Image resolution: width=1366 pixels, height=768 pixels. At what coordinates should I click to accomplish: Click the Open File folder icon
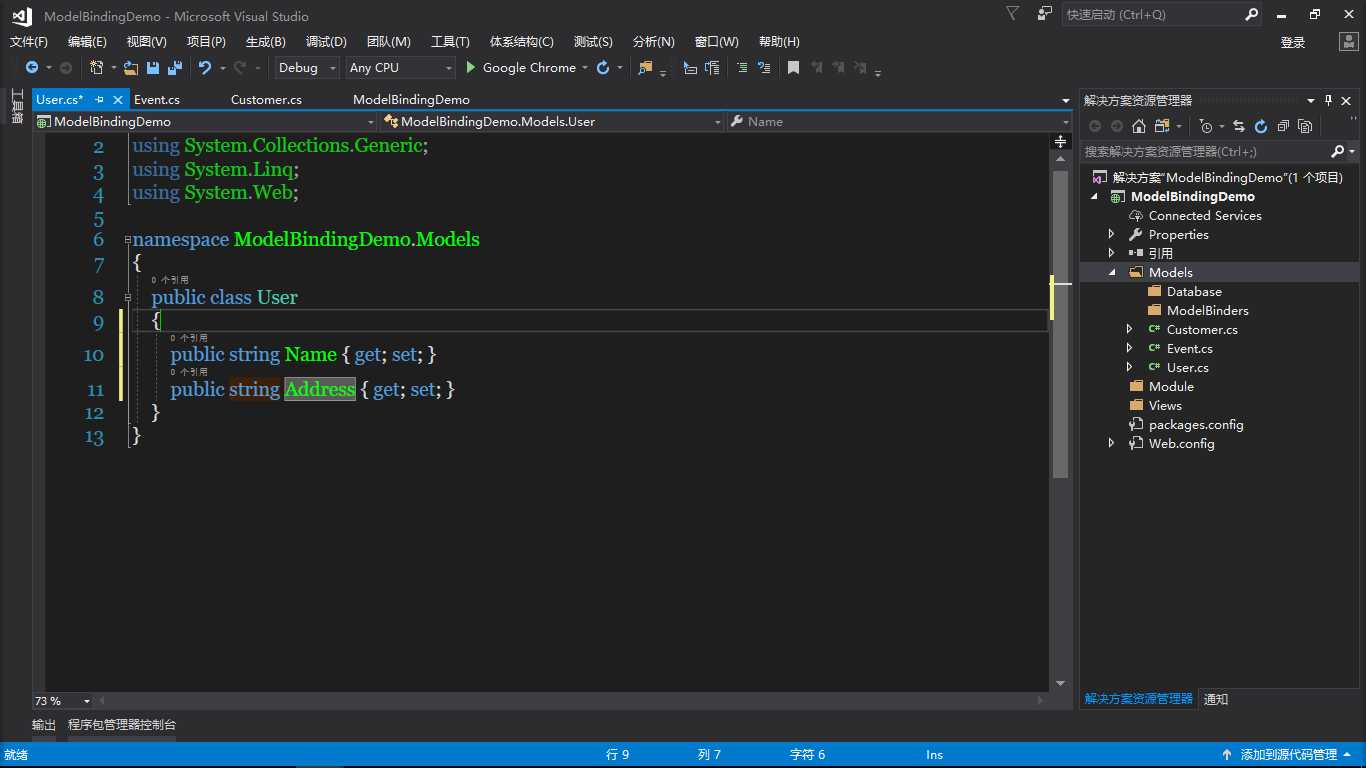131,68
